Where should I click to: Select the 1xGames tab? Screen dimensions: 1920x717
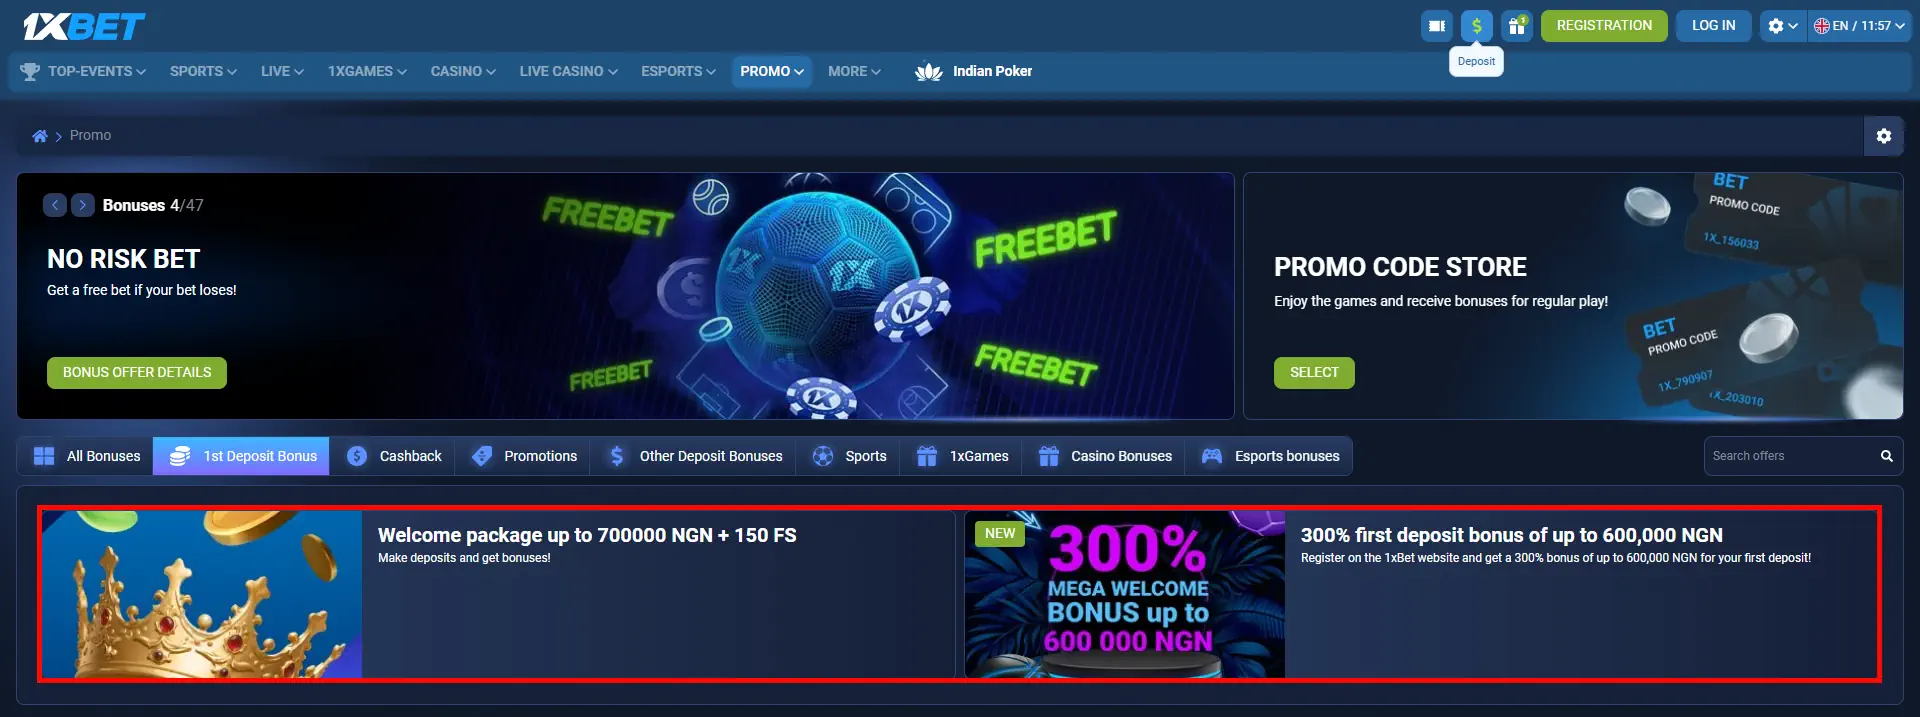coord(960,456)
